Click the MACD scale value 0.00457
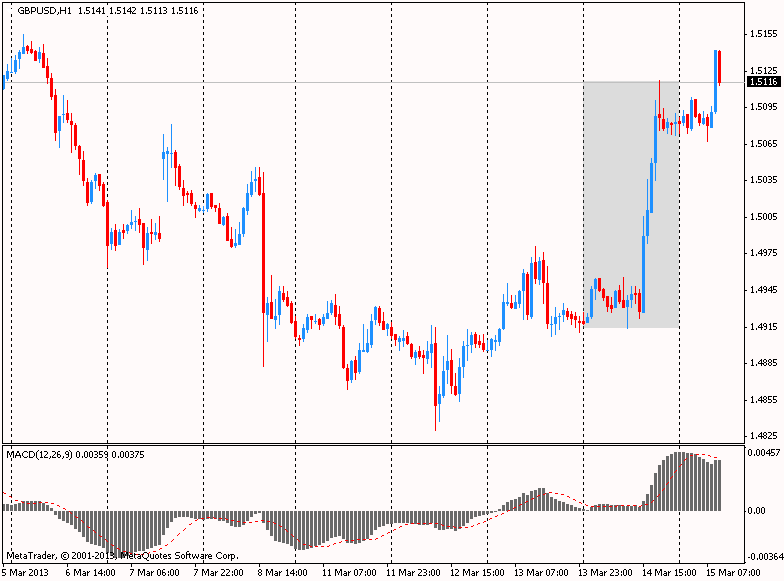Image resolution: width=784 pixels, height=581 pixels. 764,452
